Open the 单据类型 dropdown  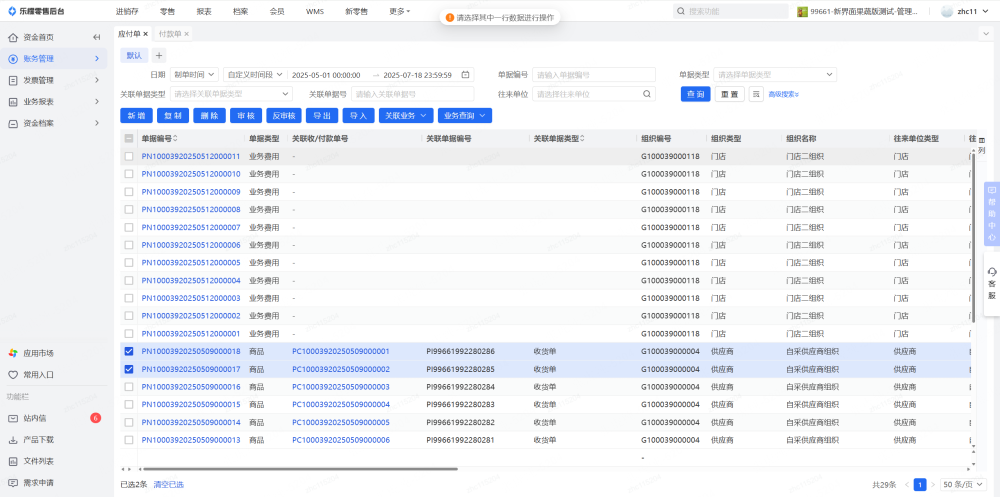click(775, 75)
